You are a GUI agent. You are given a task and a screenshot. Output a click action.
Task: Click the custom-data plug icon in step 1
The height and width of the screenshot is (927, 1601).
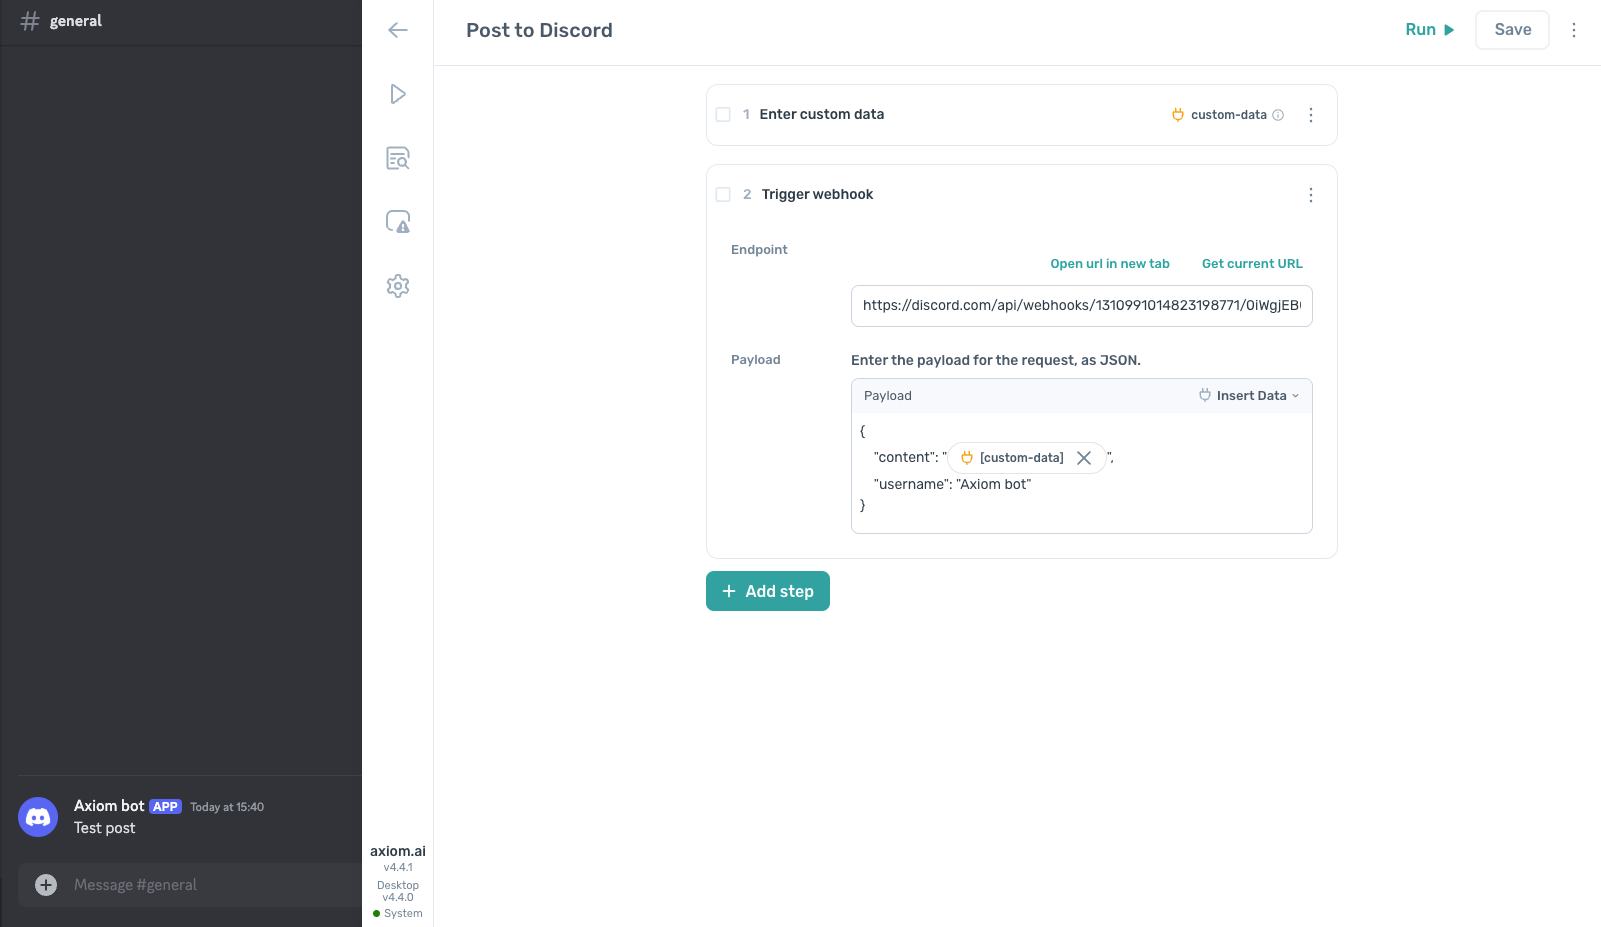point(1178,115)
